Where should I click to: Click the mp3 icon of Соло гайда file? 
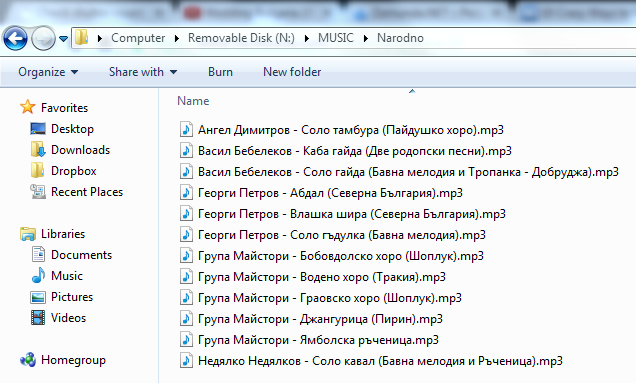point(186,172)
